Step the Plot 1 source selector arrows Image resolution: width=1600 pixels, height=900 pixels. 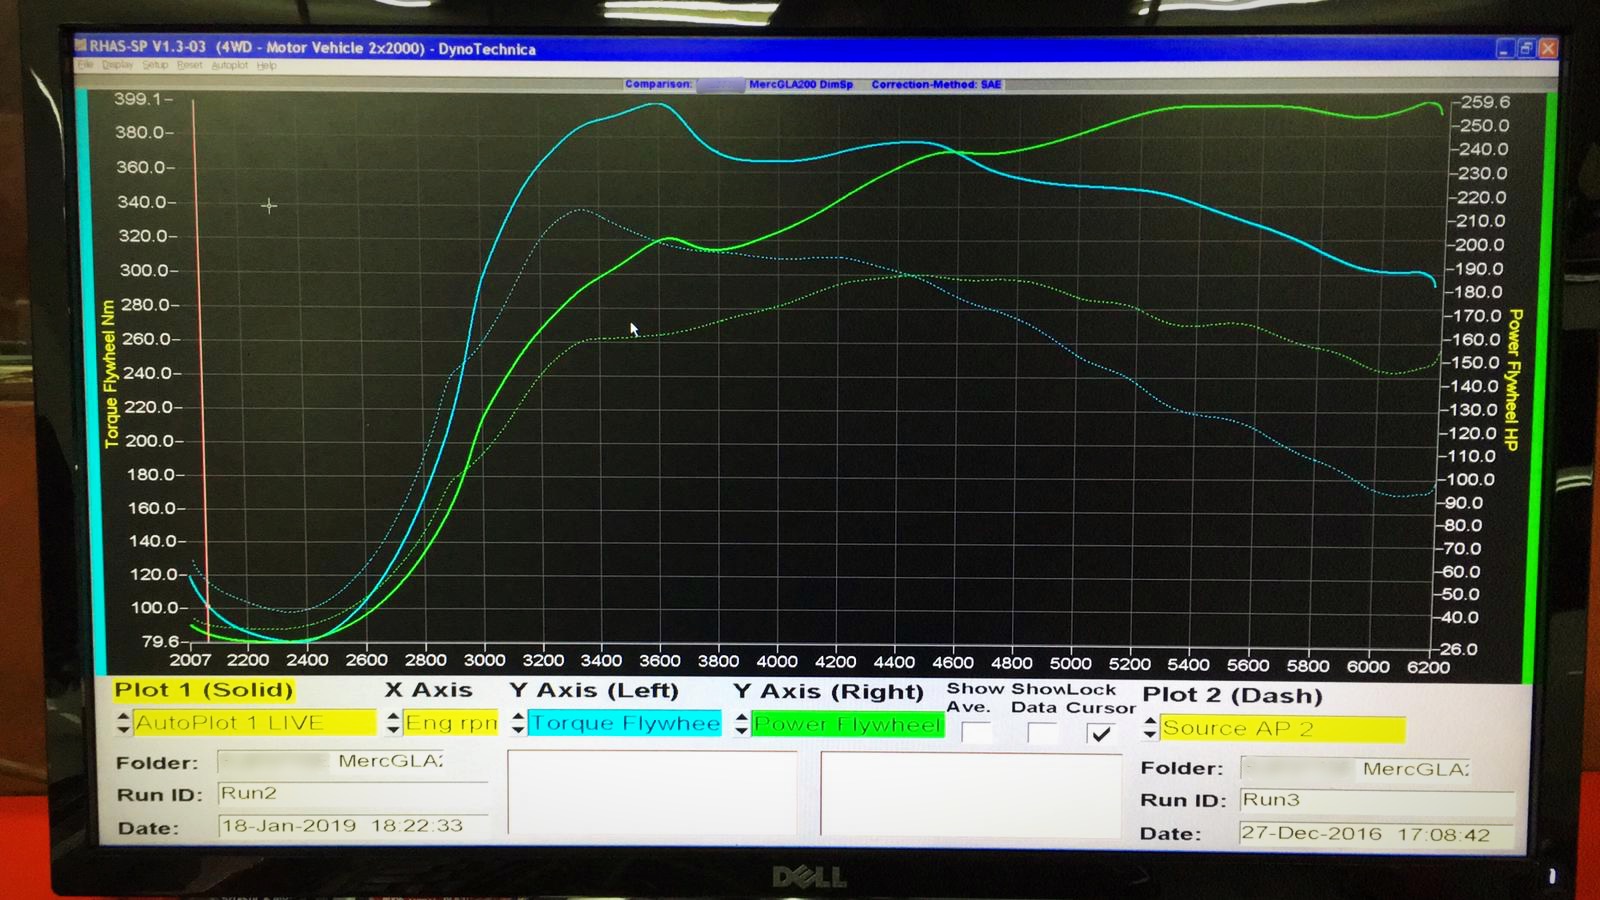[123, 722]
